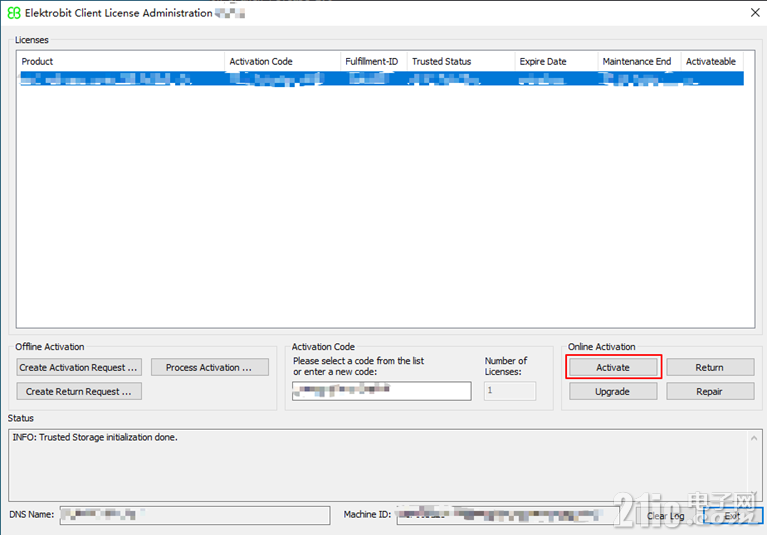Click the Fulfillment-ID column header
767x535 pixels.
(374, 62)
